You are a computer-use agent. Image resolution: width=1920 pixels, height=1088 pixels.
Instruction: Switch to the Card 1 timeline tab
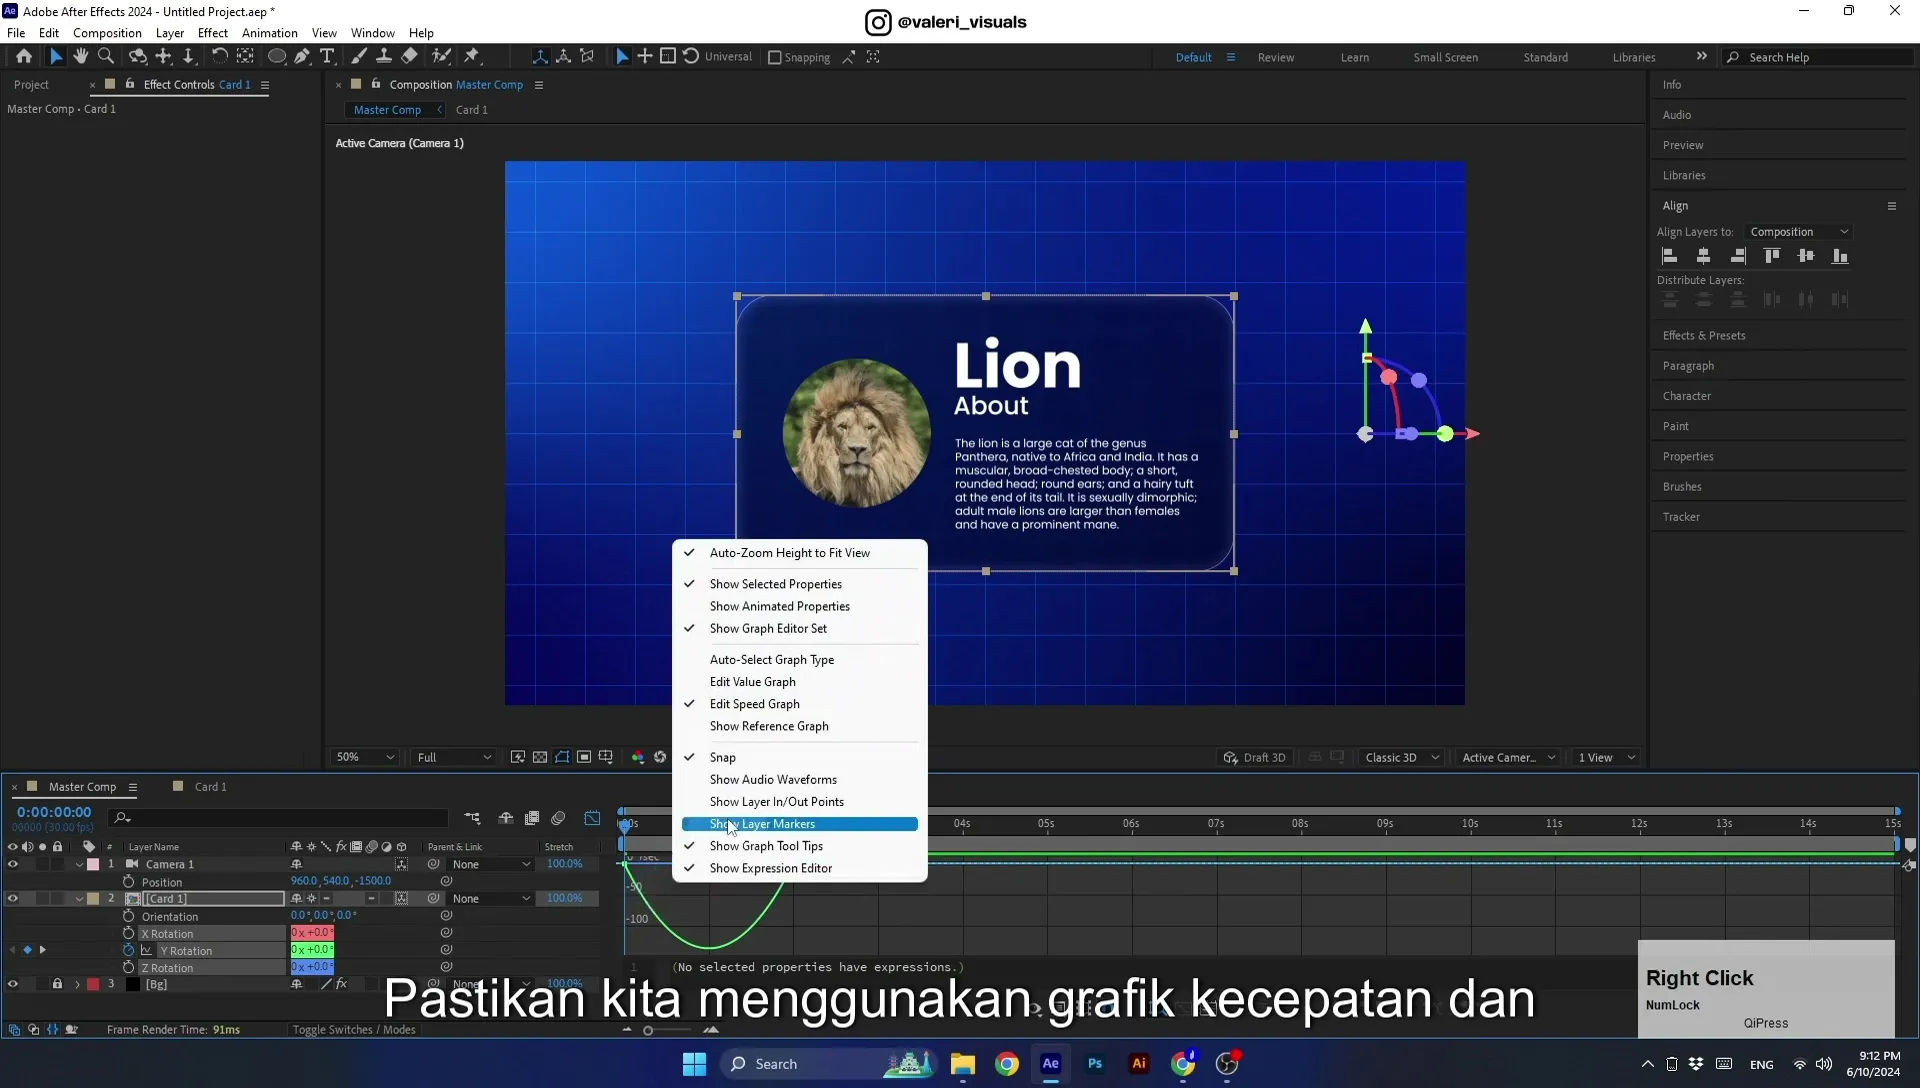[210, 787]
